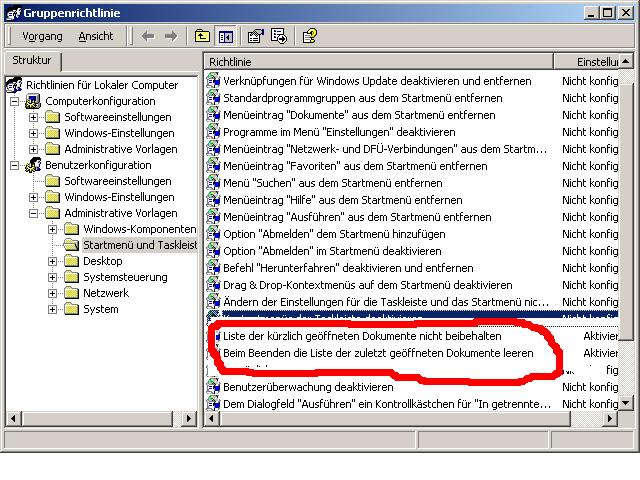
Task: Select policy Menüeintrag "Favoriten" entfernen
Action: coord(355,166)
